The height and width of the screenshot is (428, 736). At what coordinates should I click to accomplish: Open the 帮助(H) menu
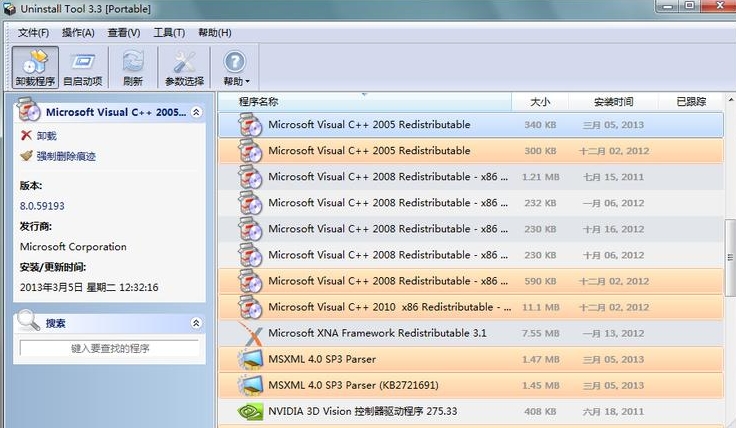215,33
